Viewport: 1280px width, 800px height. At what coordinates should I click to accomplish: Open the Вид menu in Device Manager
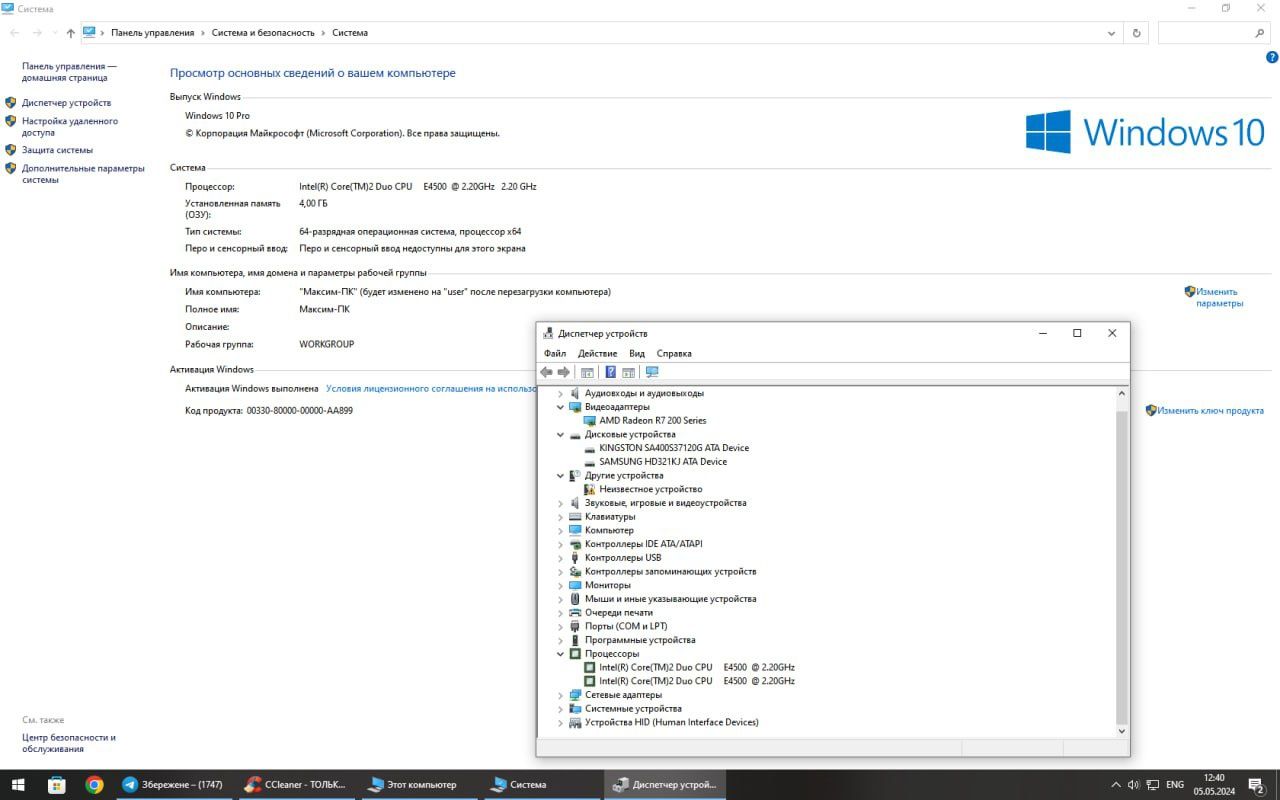[637, 353]
